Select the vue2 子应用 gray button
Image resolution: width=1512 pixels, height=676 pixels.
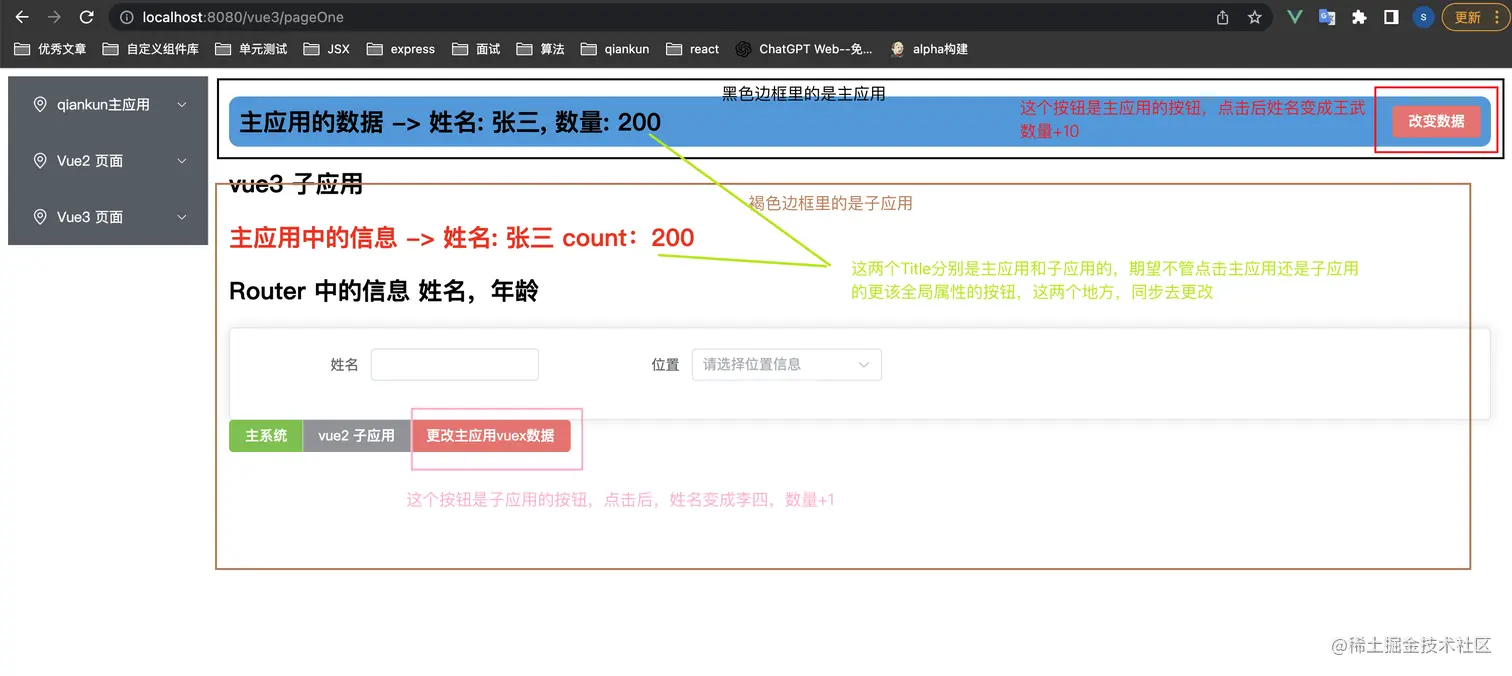tap(357, 436)
